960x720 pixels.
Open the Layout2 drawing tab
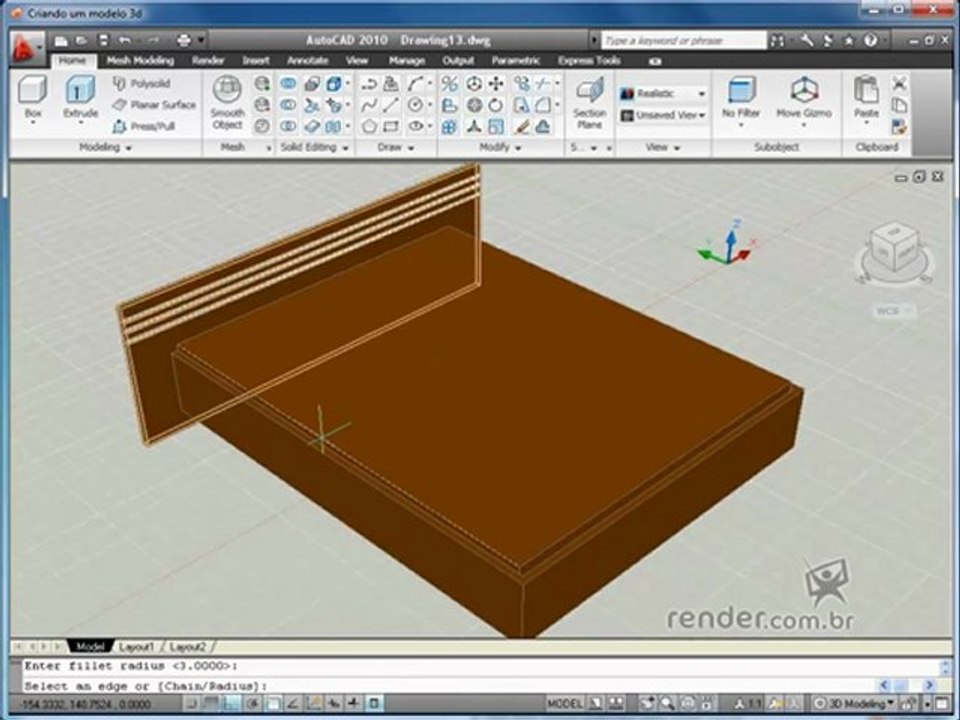[x=187, y=647]
